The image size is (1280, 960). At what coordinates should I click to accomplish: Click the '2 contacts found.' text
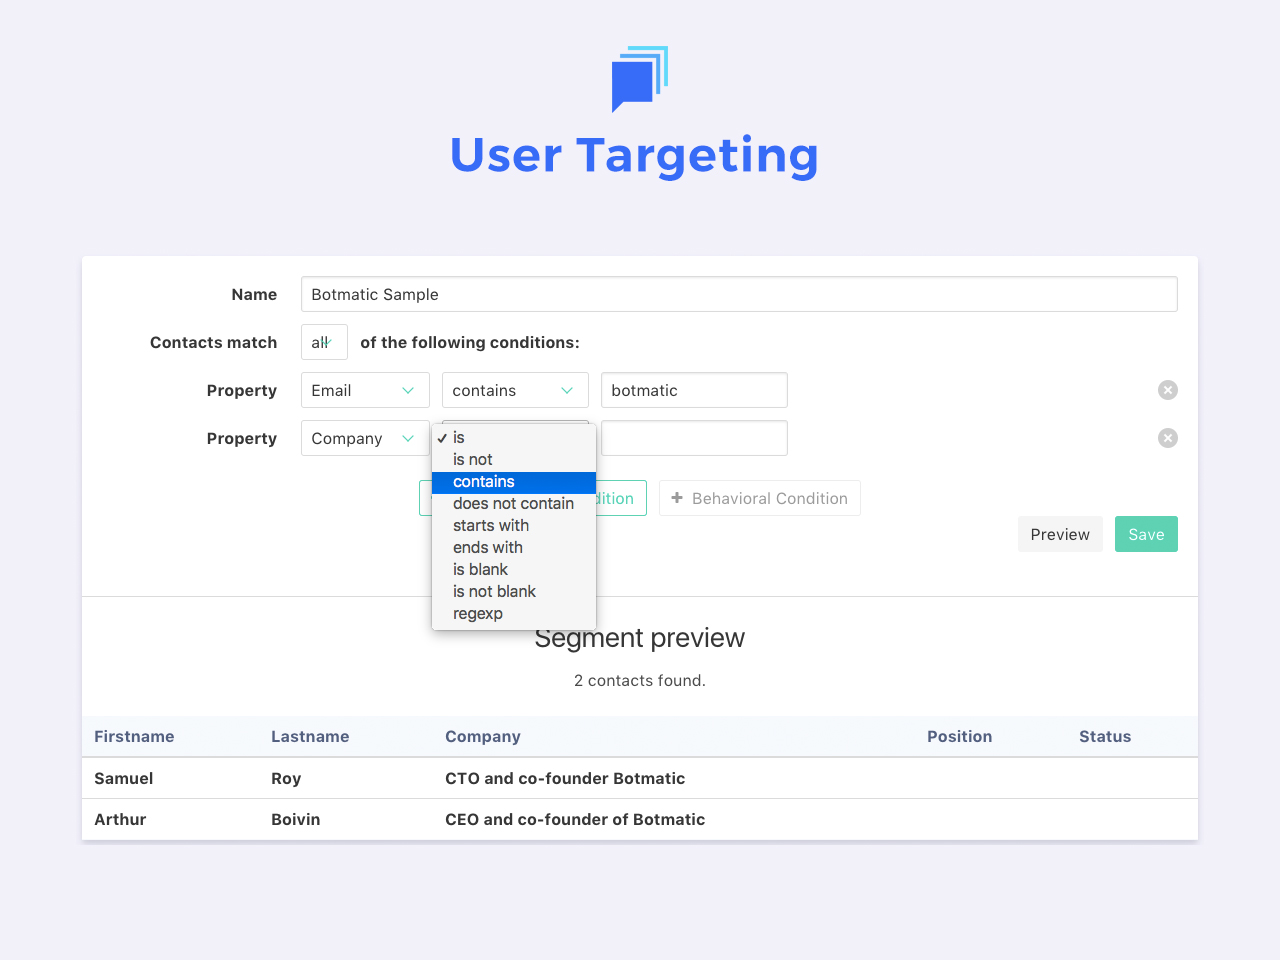(x=640, y=680)
